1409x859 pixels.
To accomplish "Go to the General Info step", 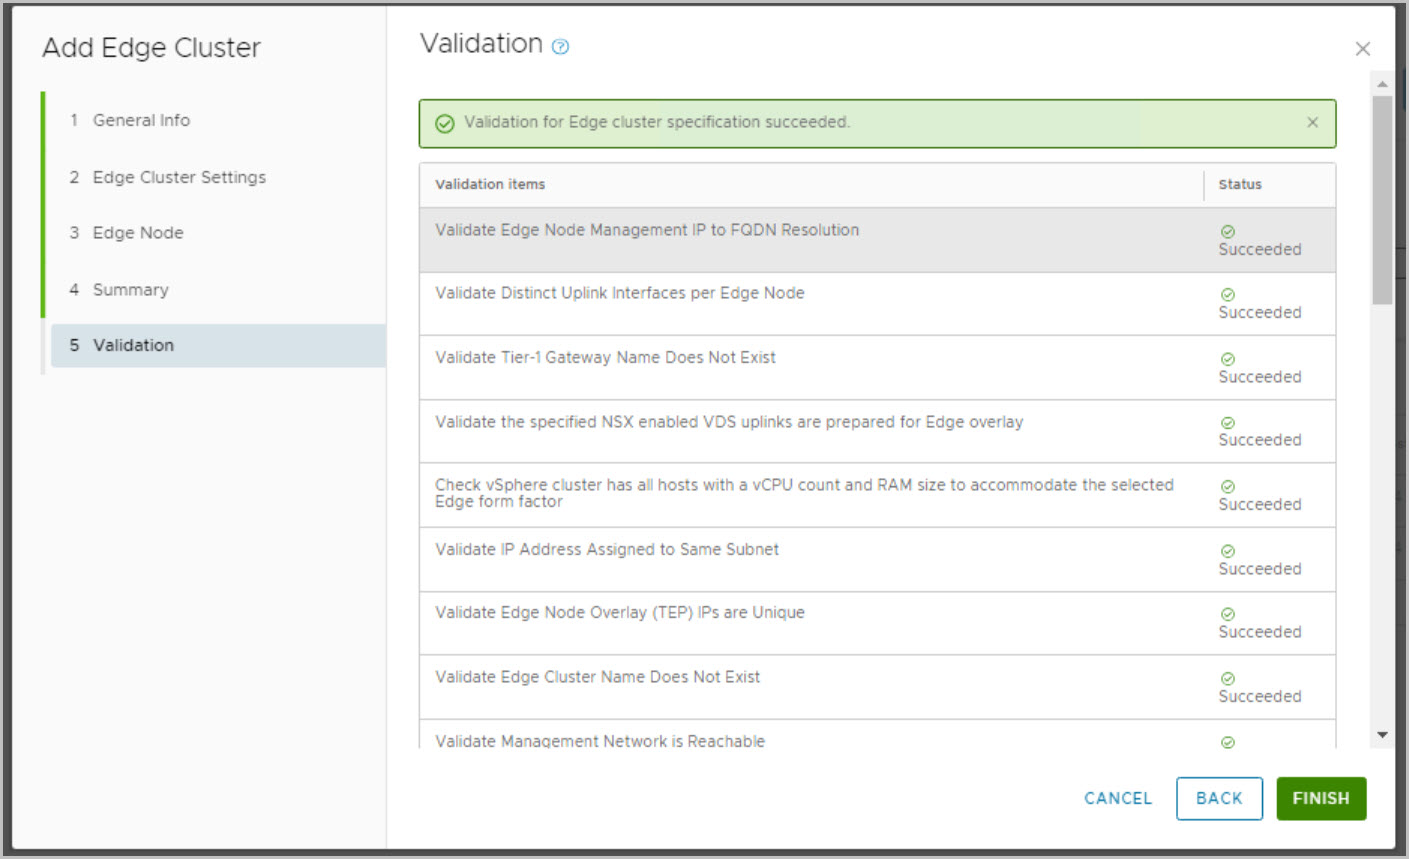I will pos(141,120).
